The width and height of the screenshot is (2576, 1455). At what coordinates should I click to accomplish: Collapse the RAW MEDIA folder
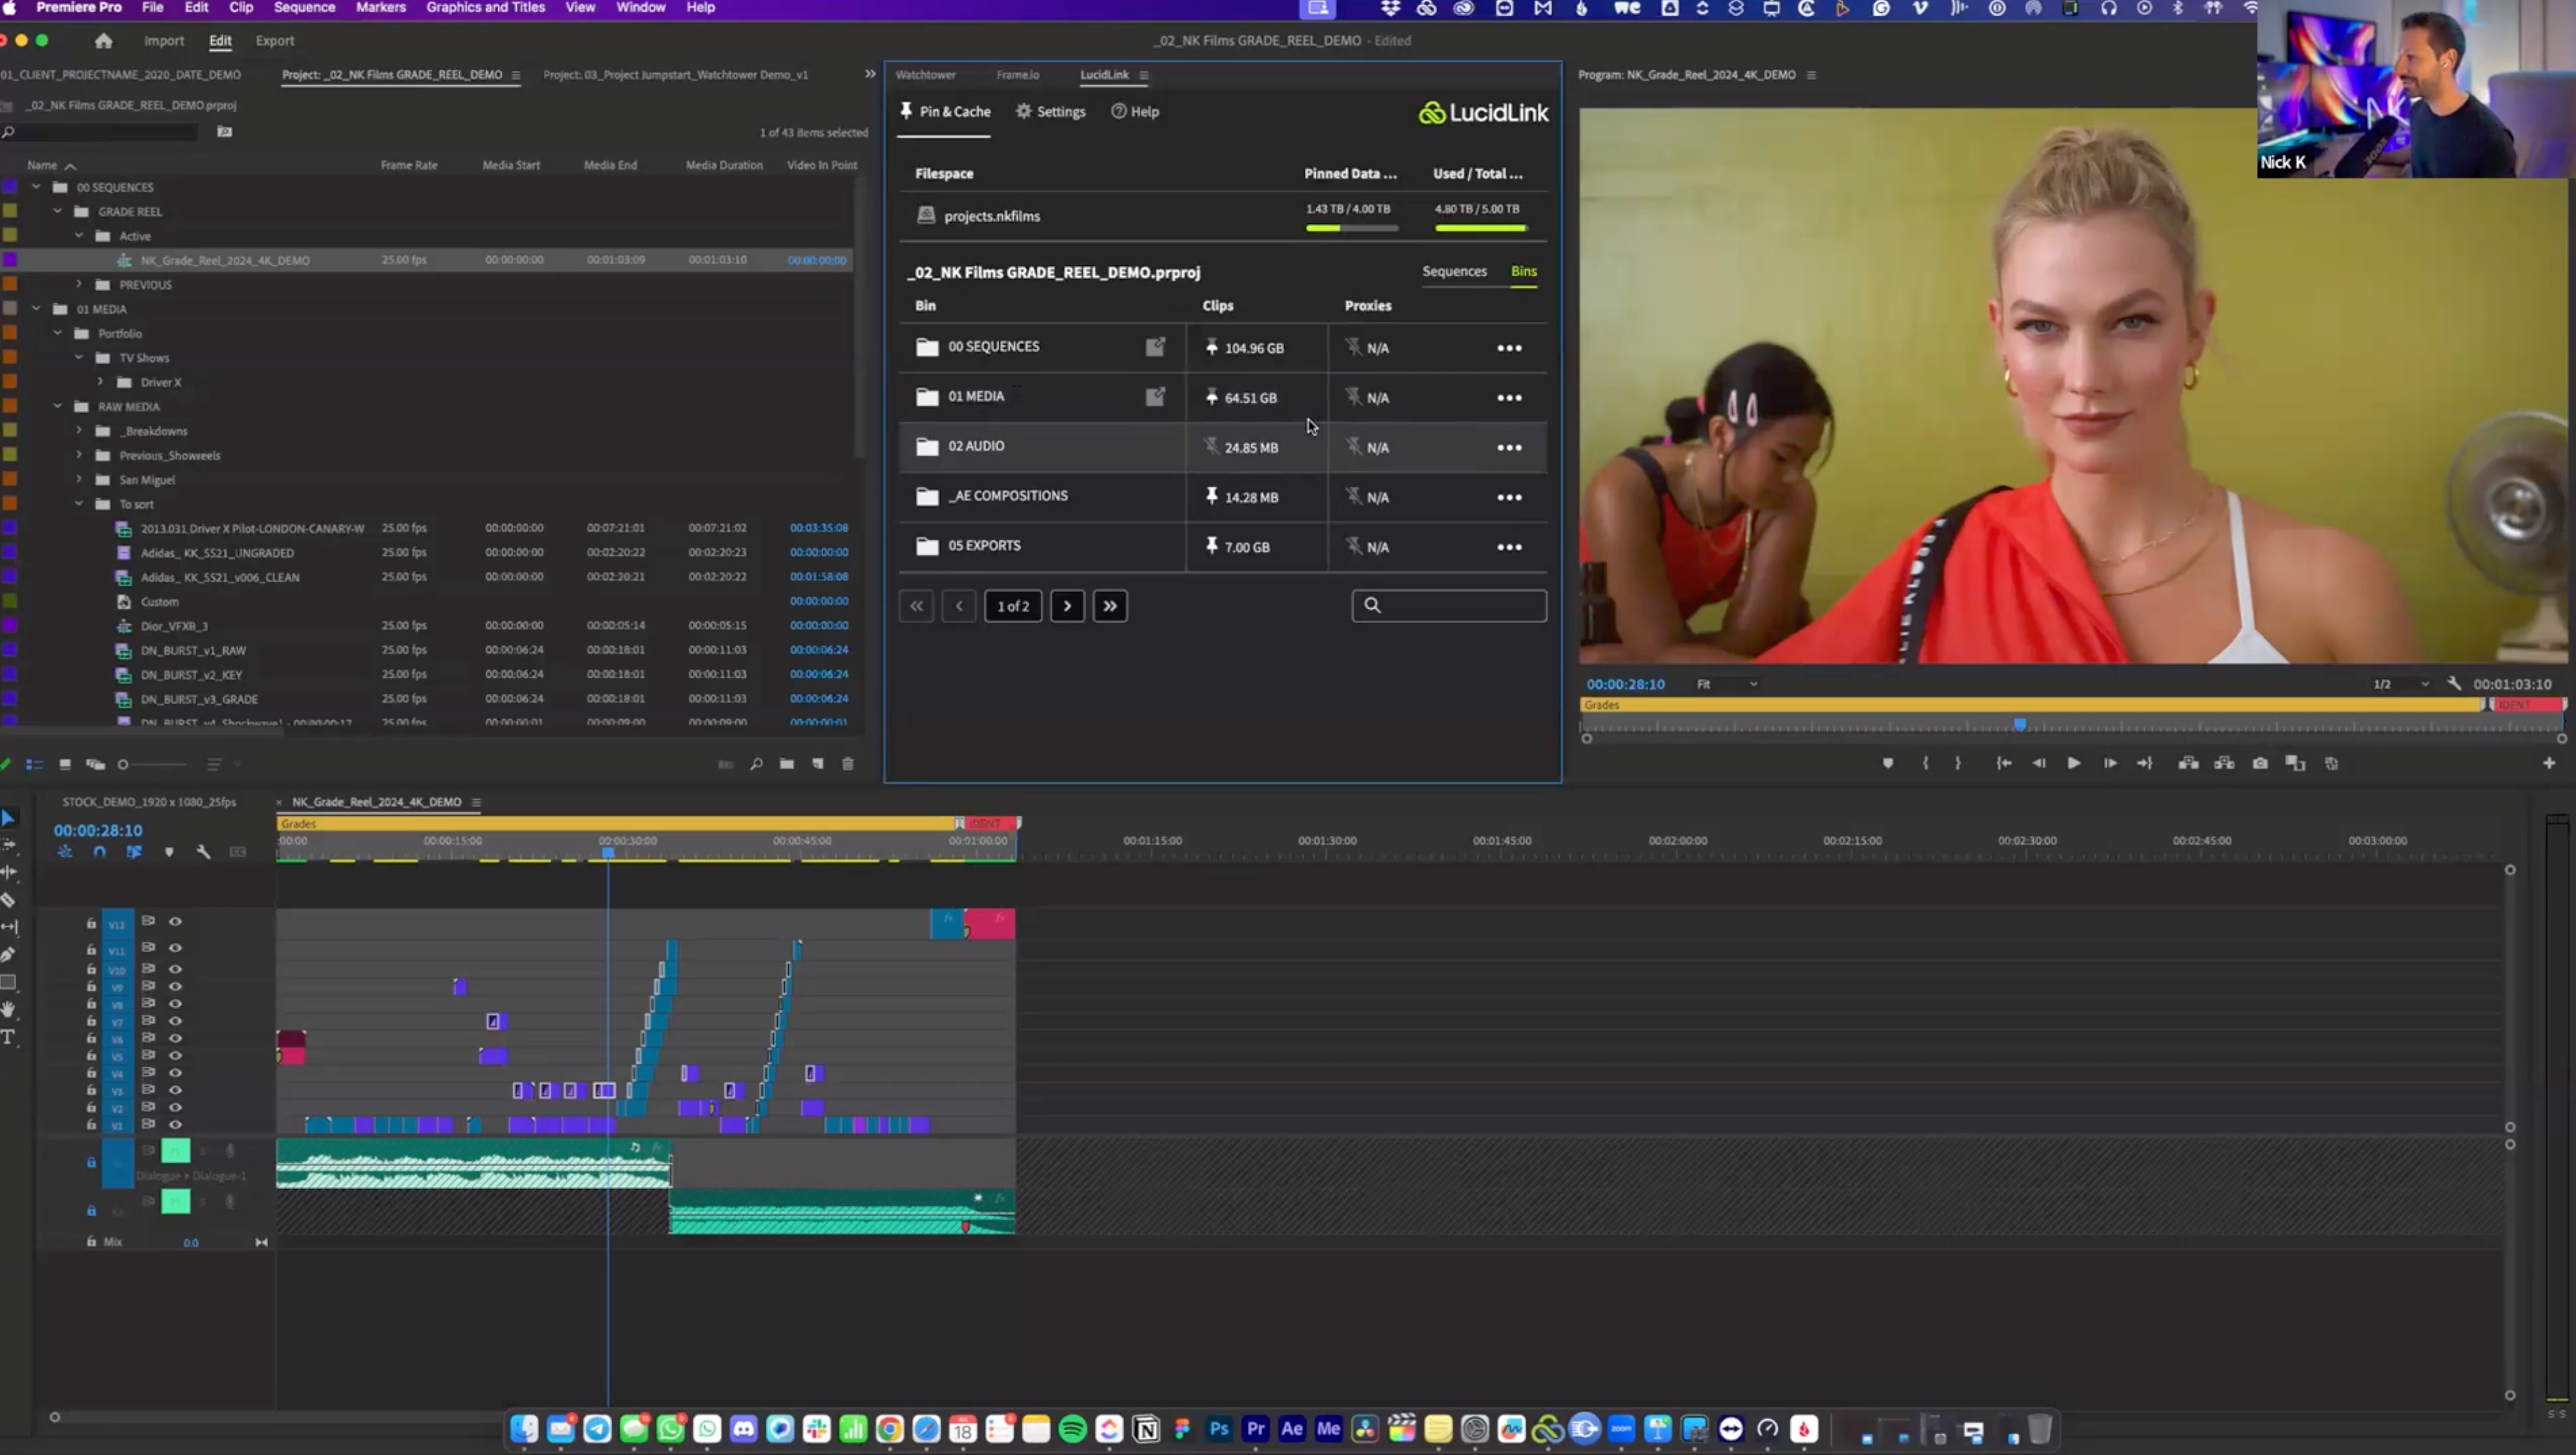(58, 407)
